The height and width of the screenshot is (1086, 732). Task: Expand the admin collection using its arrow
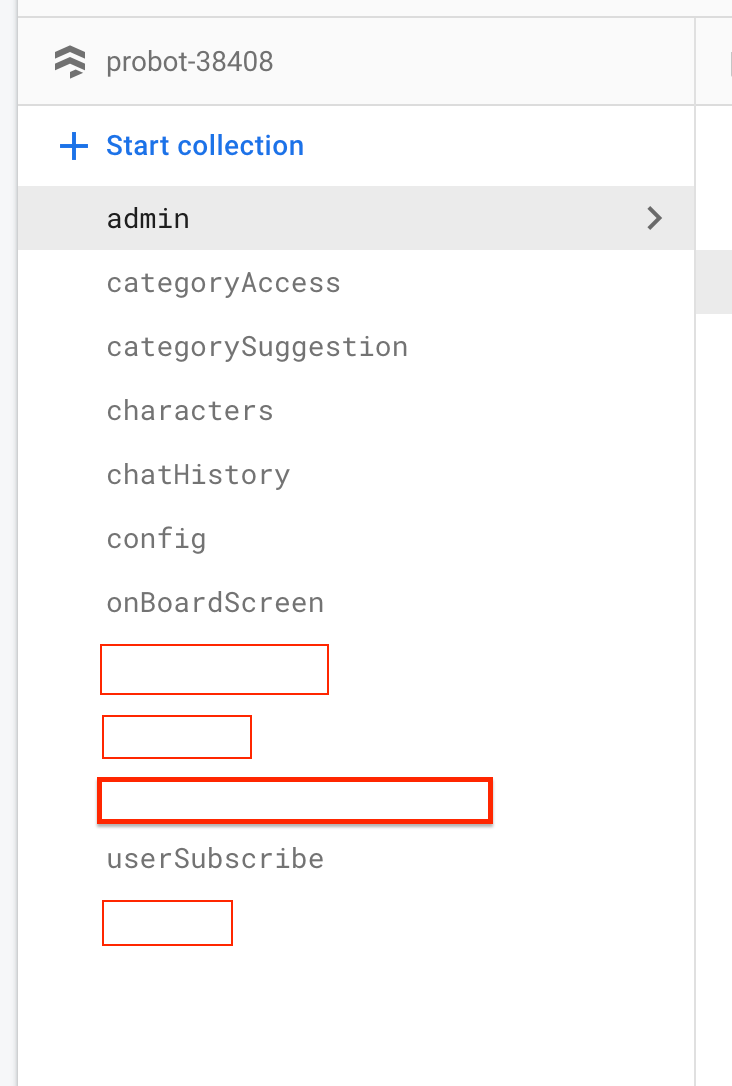653,218
